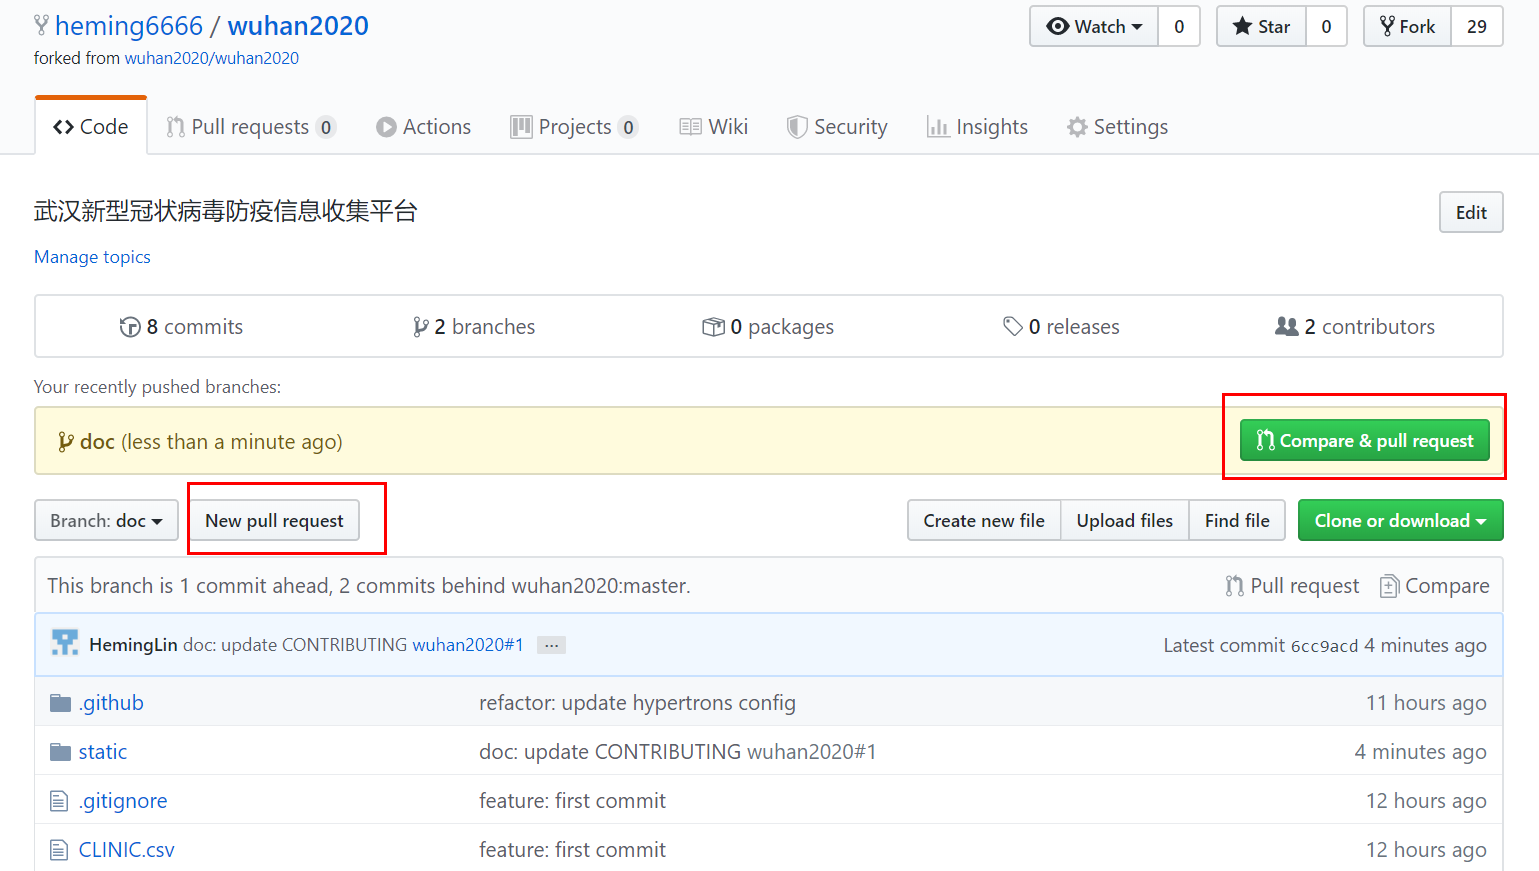Open the .gitignore file
The width and height of the screenshot is (1539, 871).
click(x=123, y=801)
